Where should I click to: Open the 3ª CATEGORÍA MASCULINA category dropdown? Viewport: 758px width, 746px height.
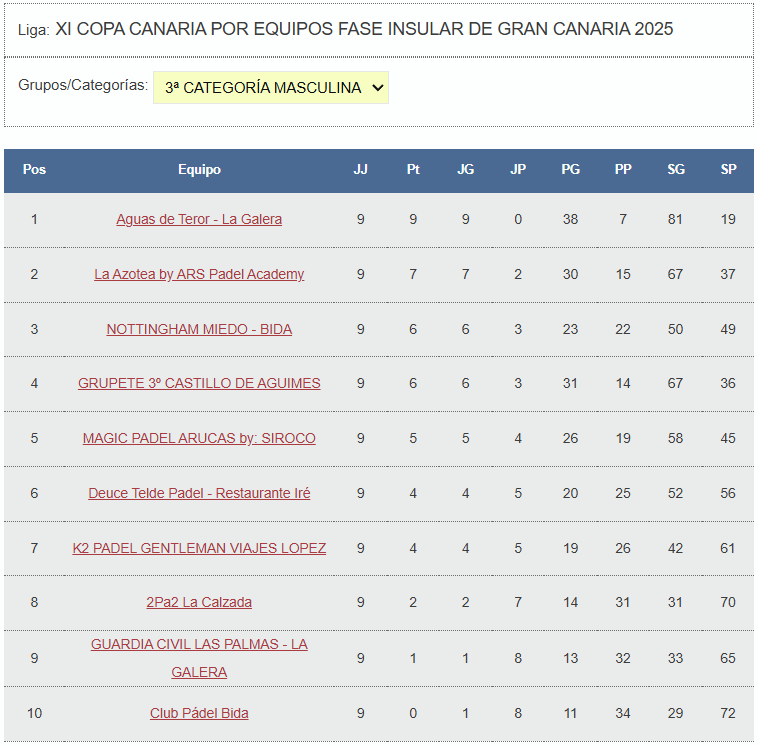(270, 88)
